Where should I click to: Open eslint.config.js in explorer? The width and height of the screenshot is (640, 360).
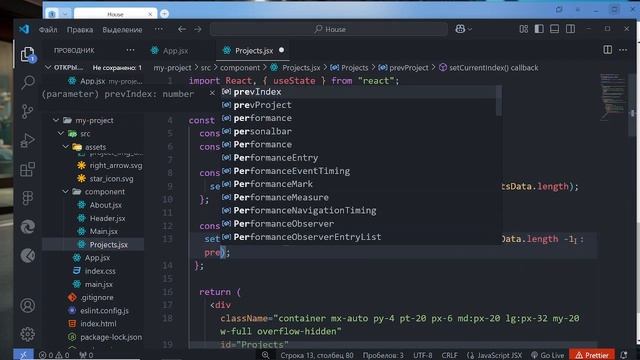(x=104, y=310)
